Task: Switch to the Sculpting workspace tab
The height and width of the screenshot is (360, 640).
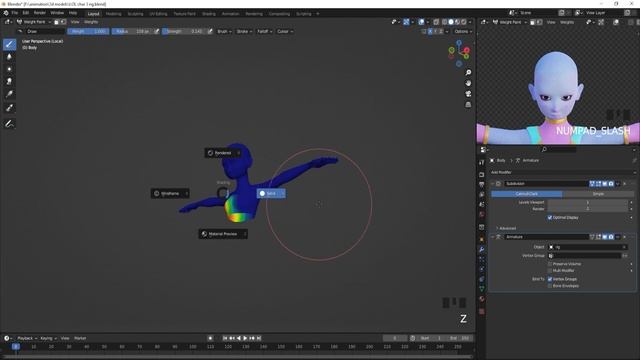Action: 135,14
